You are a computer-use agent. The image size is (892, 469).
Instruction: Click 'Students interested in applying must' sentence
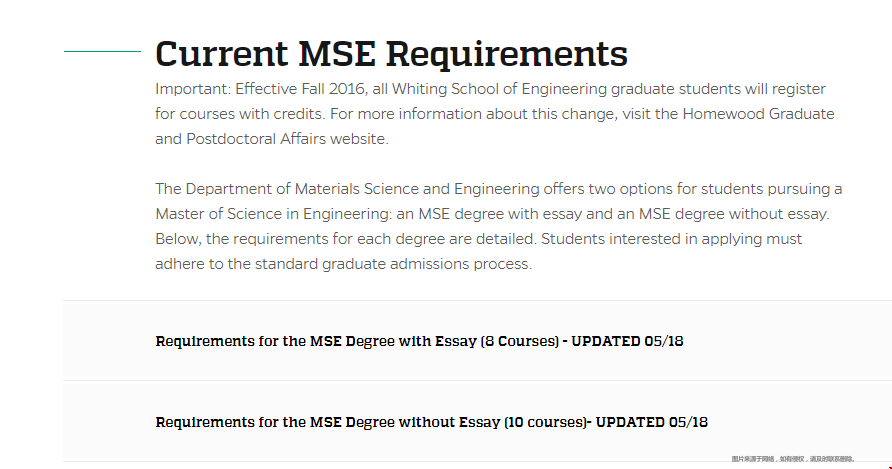tap(671, 239)
